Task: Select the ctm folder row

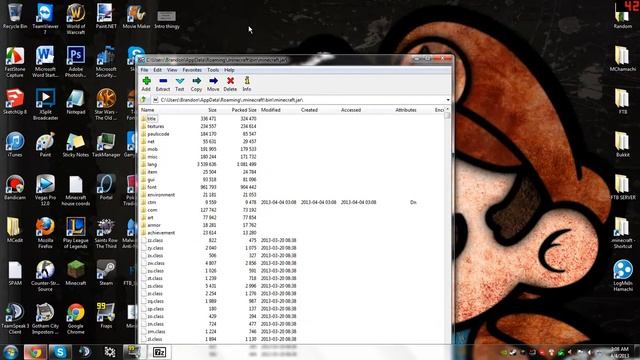Action: [292, 202]
